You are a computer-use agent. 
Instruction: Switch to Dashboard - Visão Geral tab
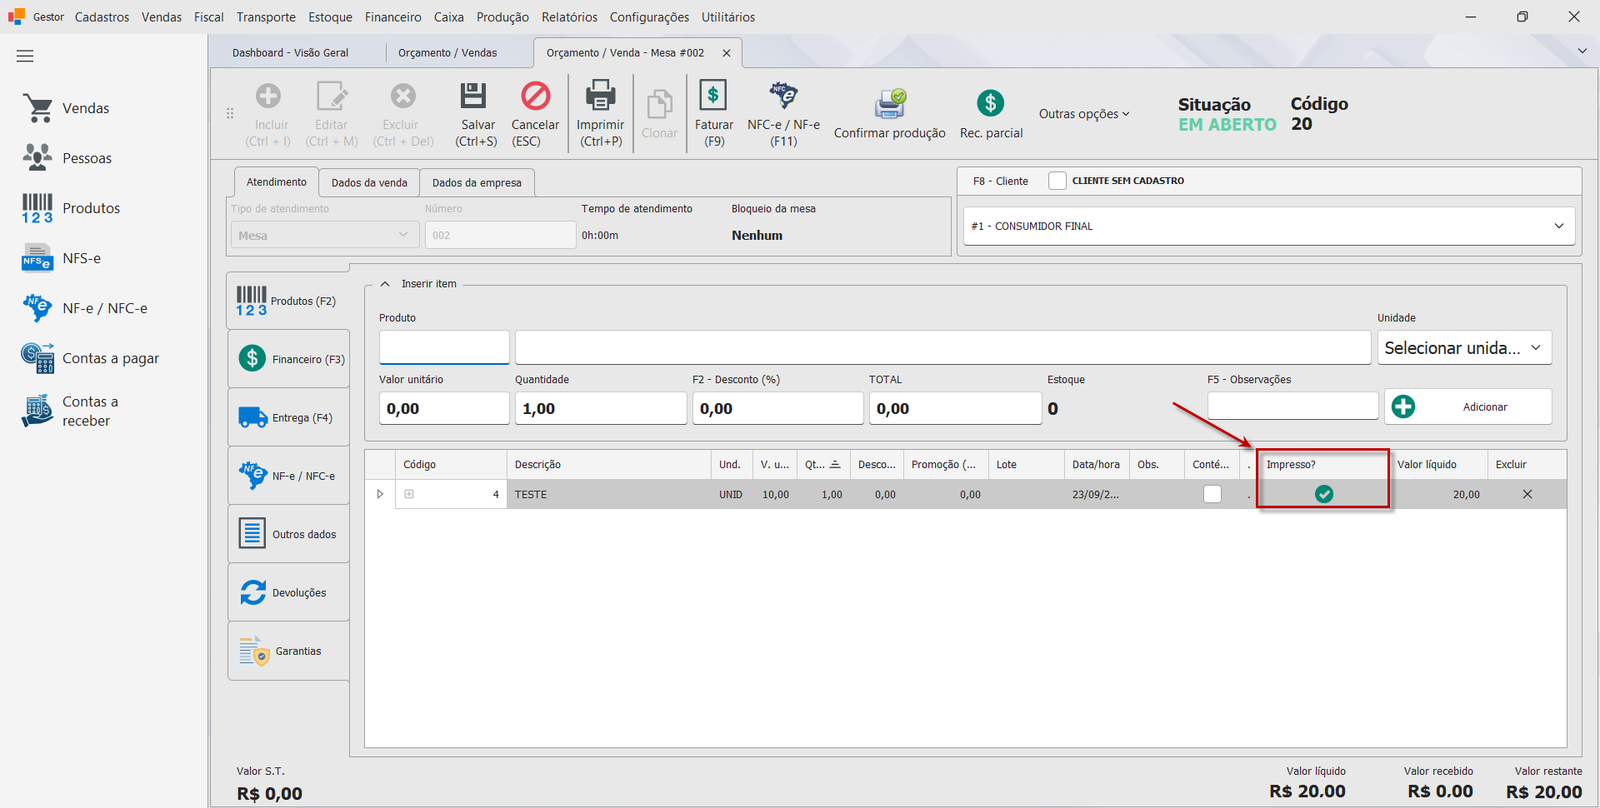click(290, 53)
